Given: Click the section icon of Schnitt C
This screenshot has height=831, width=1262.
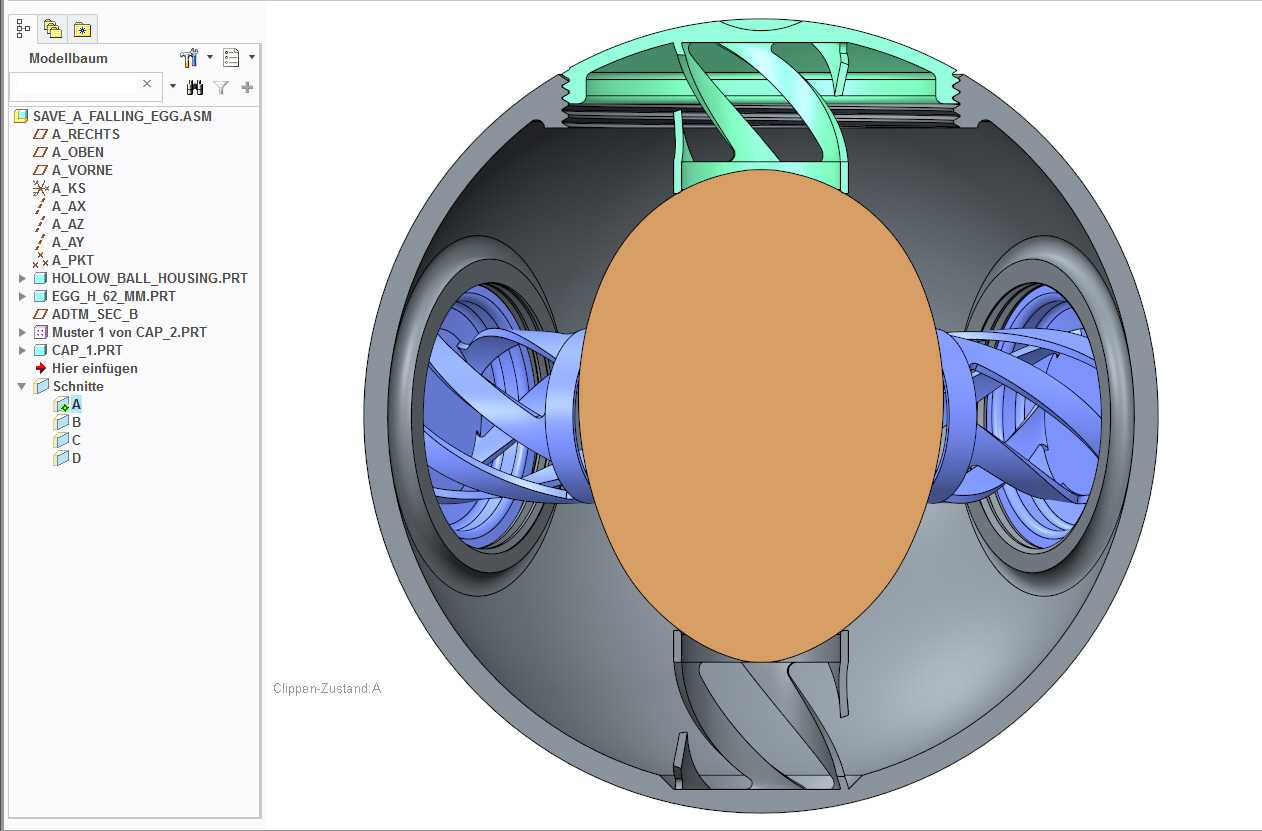Looking at the screenshot, I should [x=61, y=440].
